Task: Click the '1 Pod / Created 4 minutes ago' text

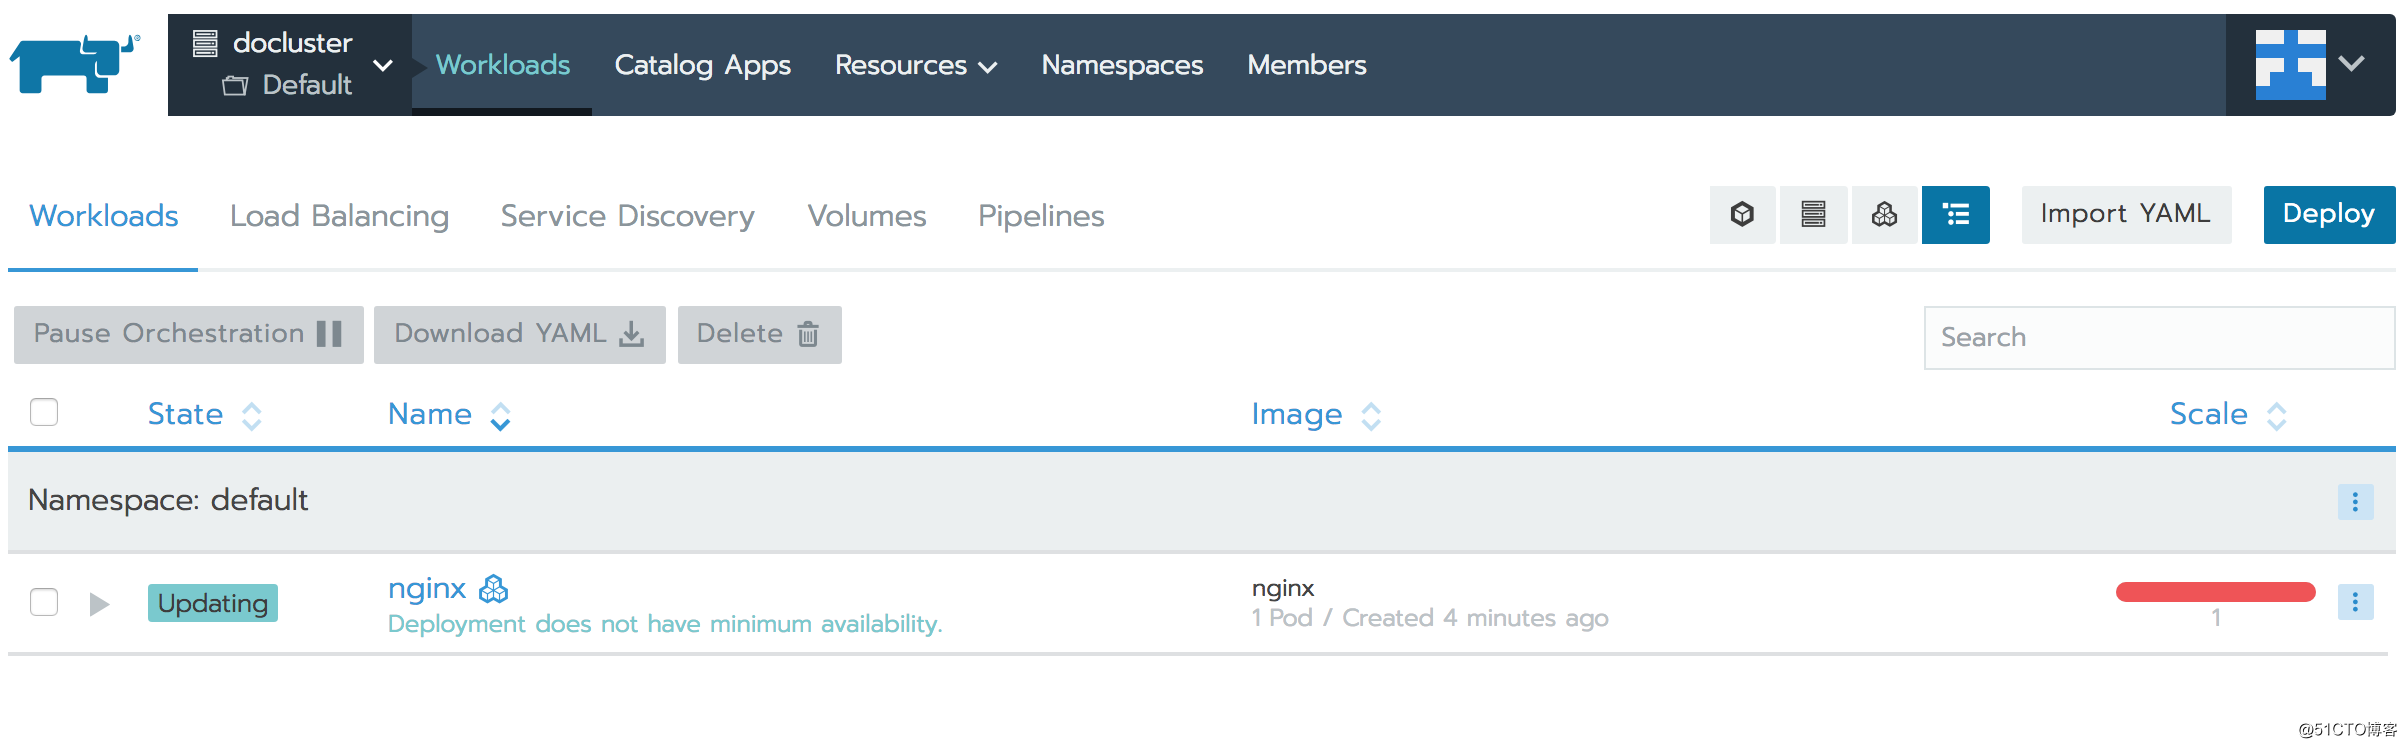Action: [x=1430, y=618]
